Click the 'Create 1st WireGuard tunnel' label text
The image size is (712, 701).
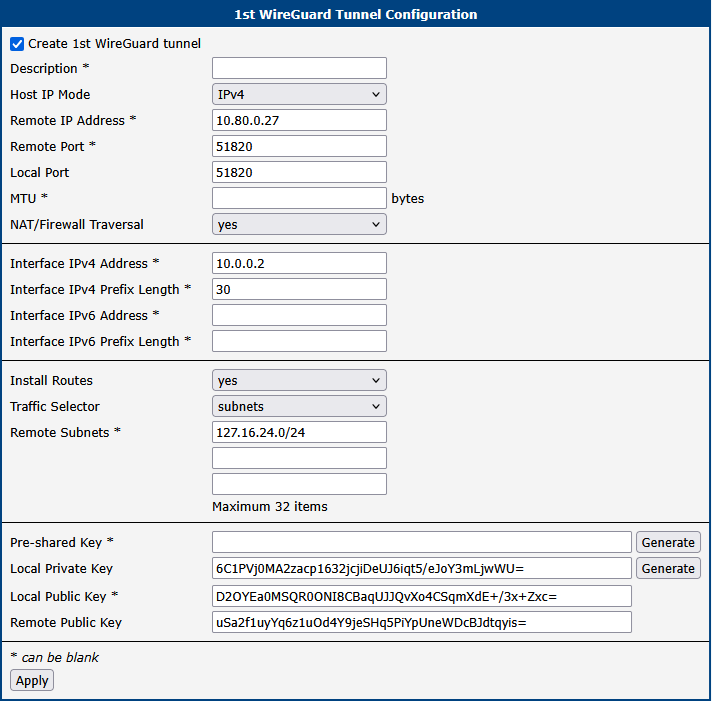(114, 44)
